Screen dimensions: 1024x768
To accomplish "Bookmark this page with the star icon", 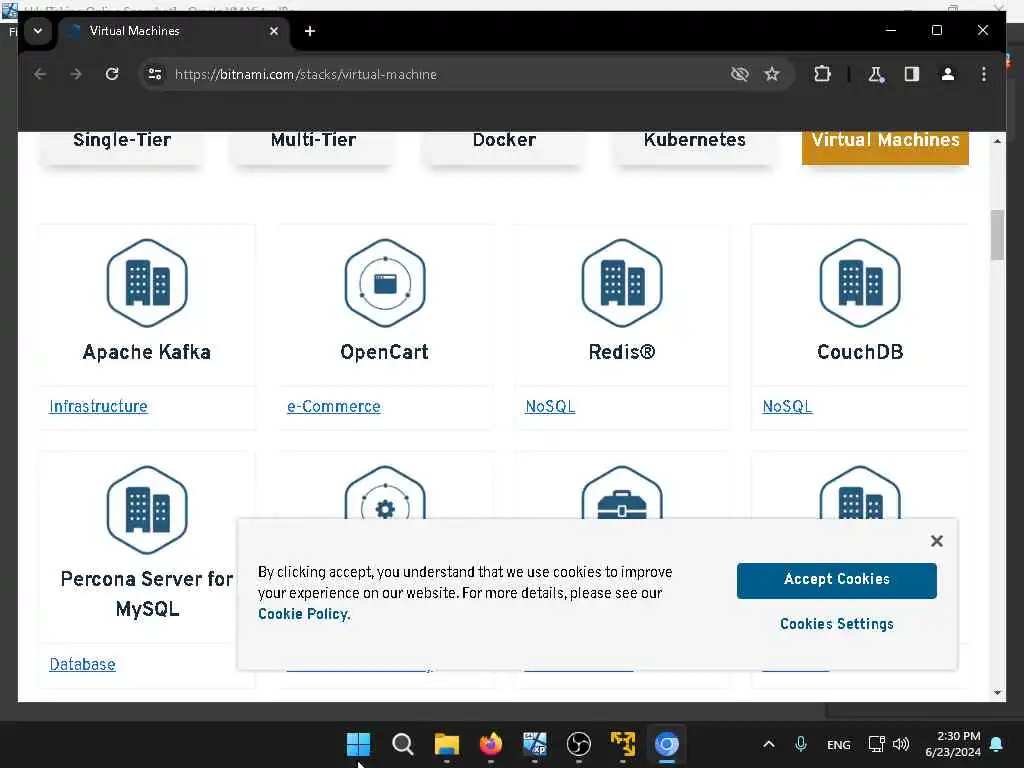I will coord(772,74).
